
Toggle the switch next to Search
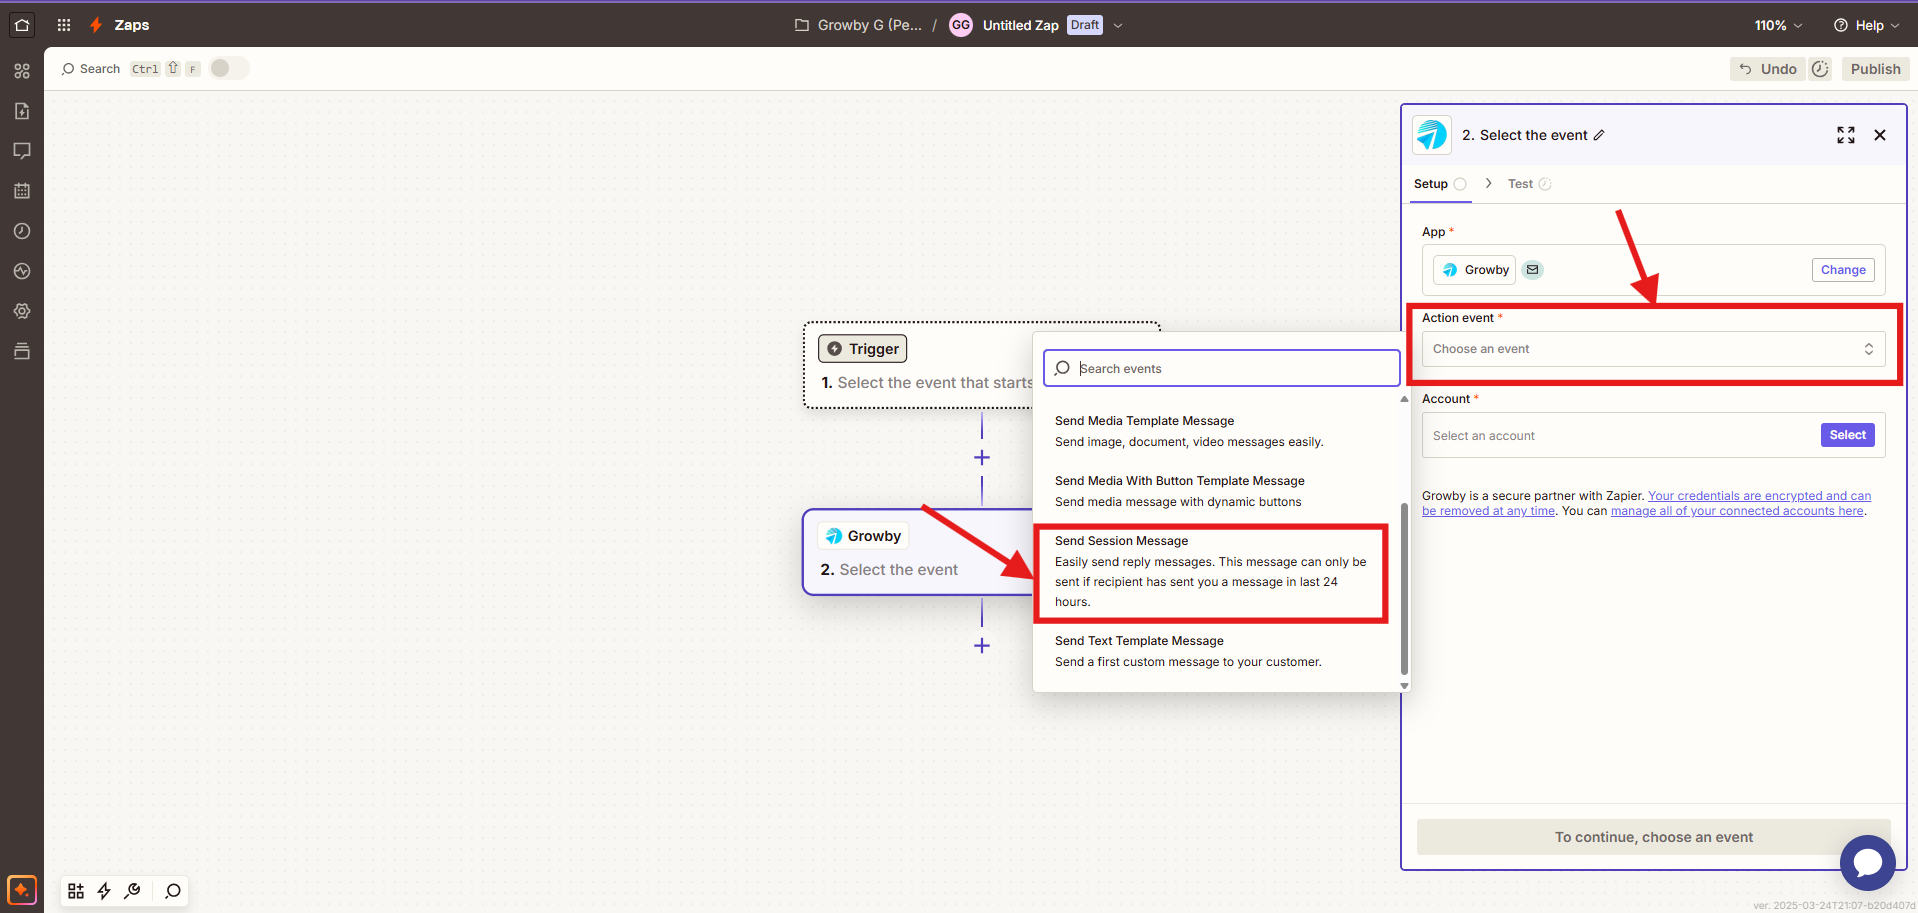click(229, 68)
